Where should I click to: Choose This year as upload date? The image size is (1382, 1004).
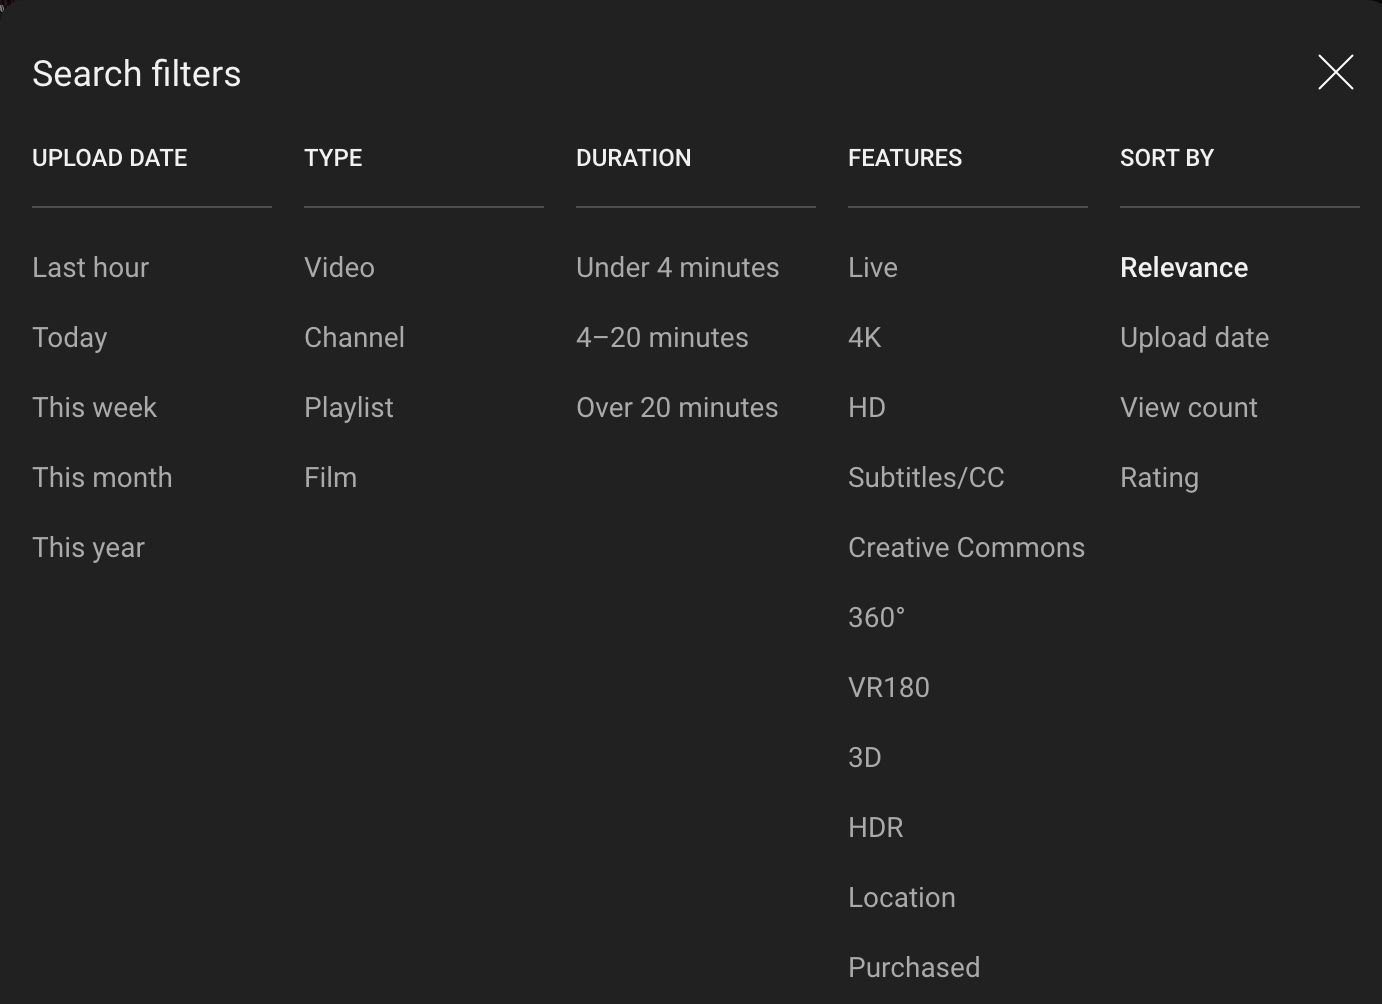[x=88, y=547]
